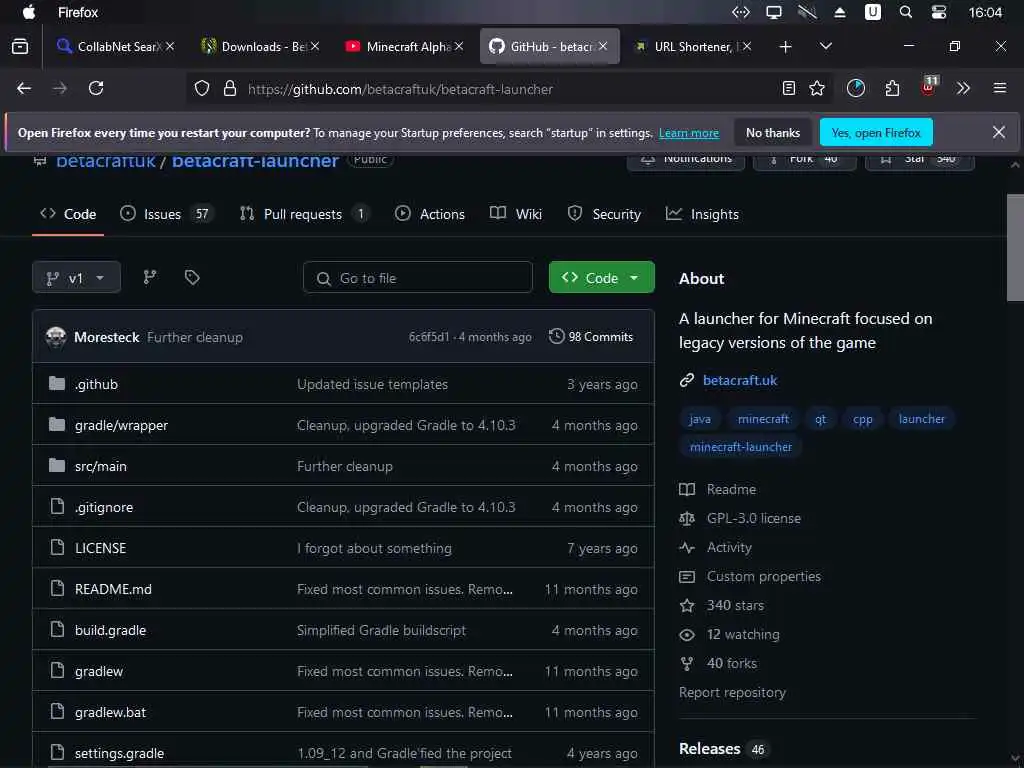Bookmark this page with star icon
The image size is (1024, 768).
click(x=817, y=88)
